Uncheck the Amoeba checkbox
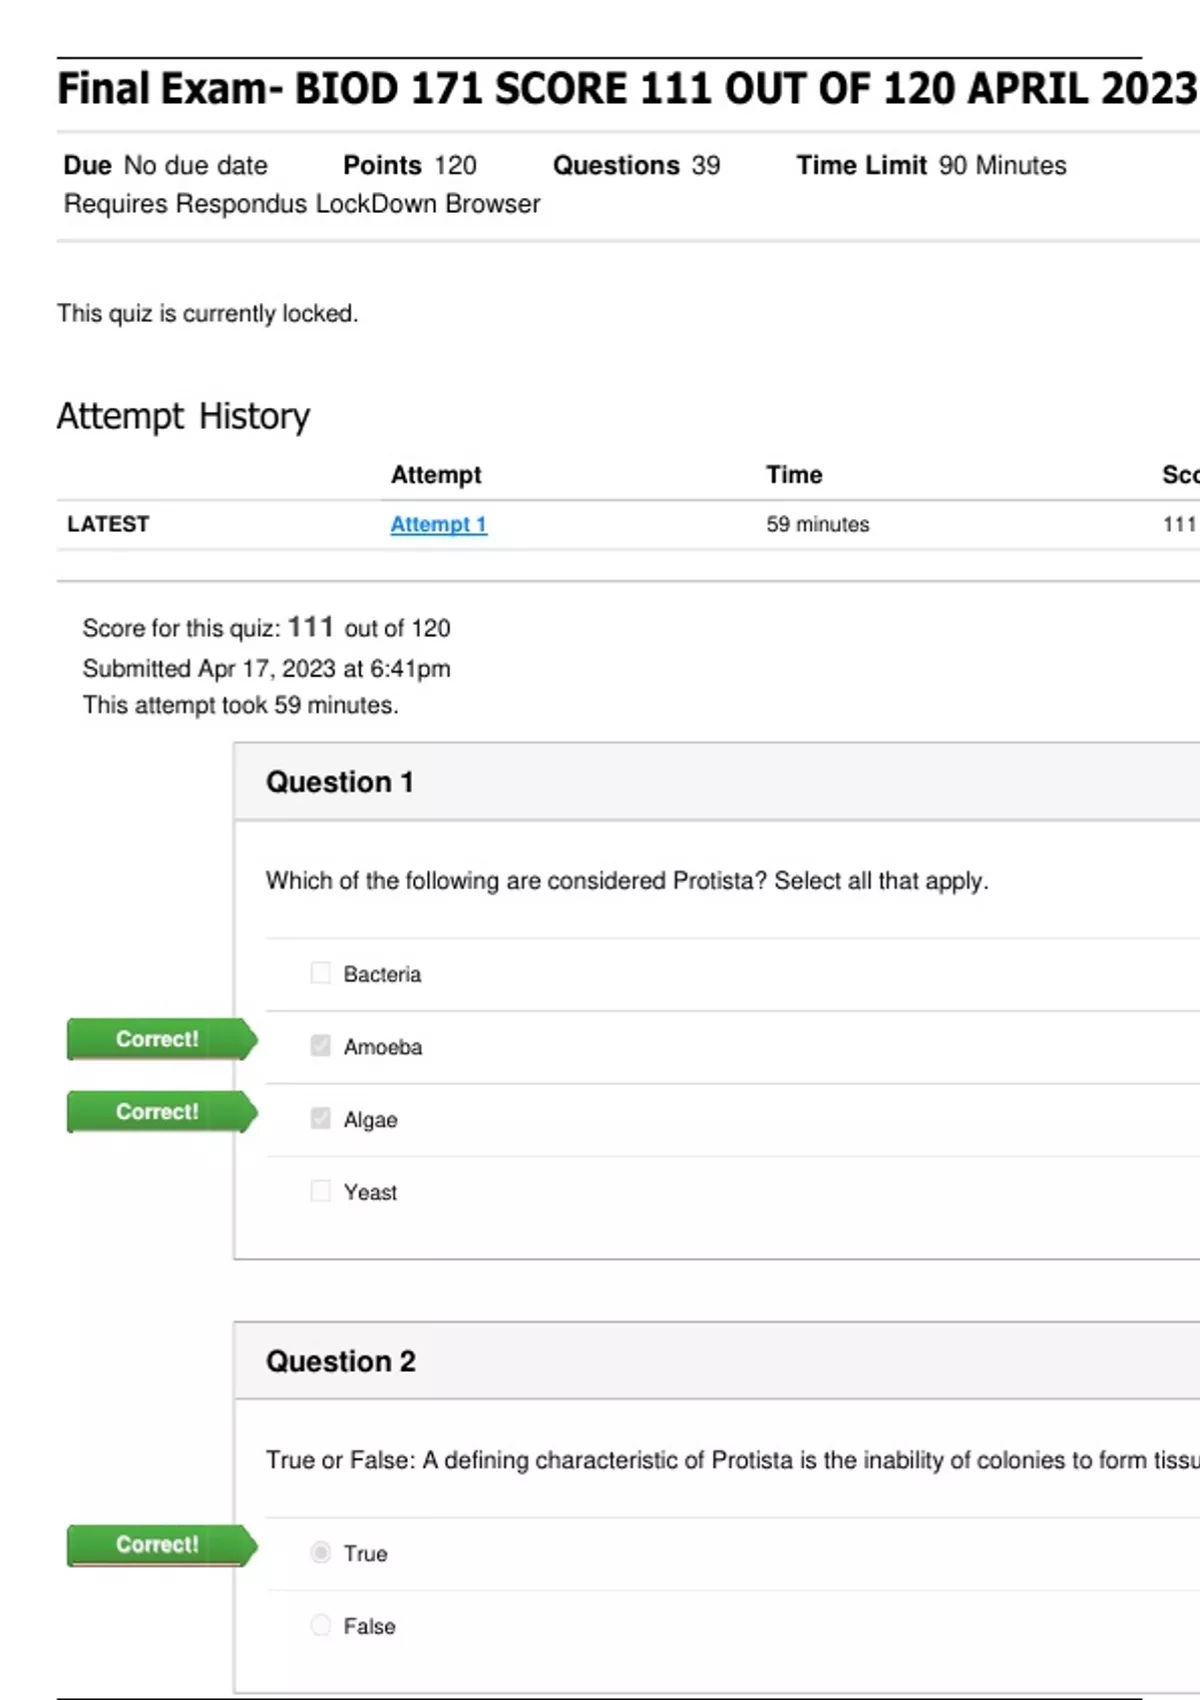The width and height of the screenshot is (1200, 1700). [x=320, y=1046]
